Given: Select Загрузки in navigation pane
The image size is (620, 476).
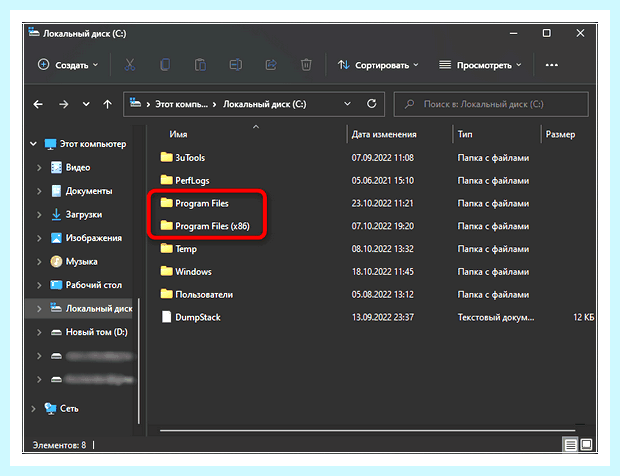Looking at the screenshot, I should (x=83, y=215).
